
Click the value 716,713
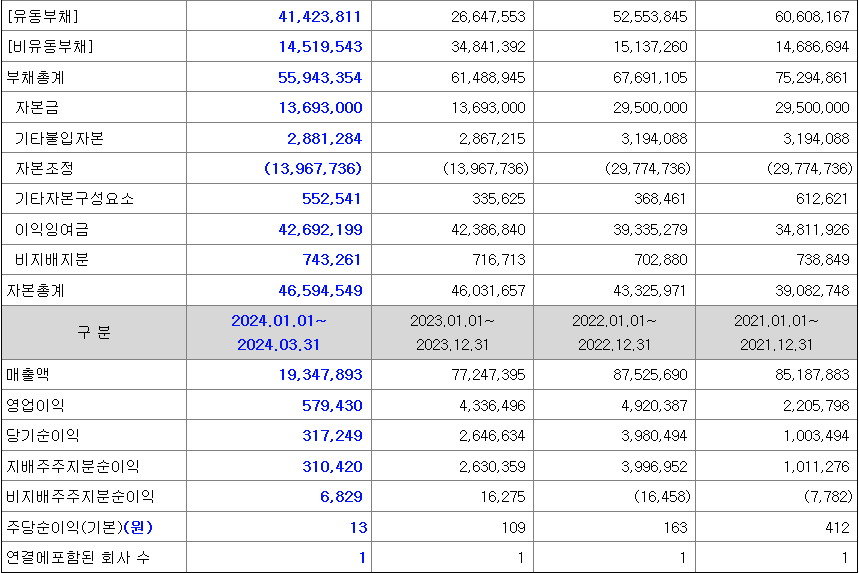(499, 259)
